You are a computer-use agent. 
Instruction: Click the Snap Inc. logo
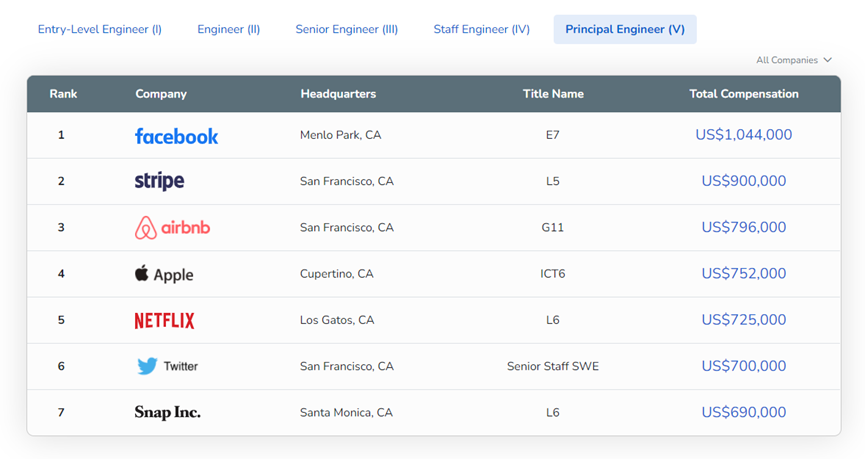167,412
